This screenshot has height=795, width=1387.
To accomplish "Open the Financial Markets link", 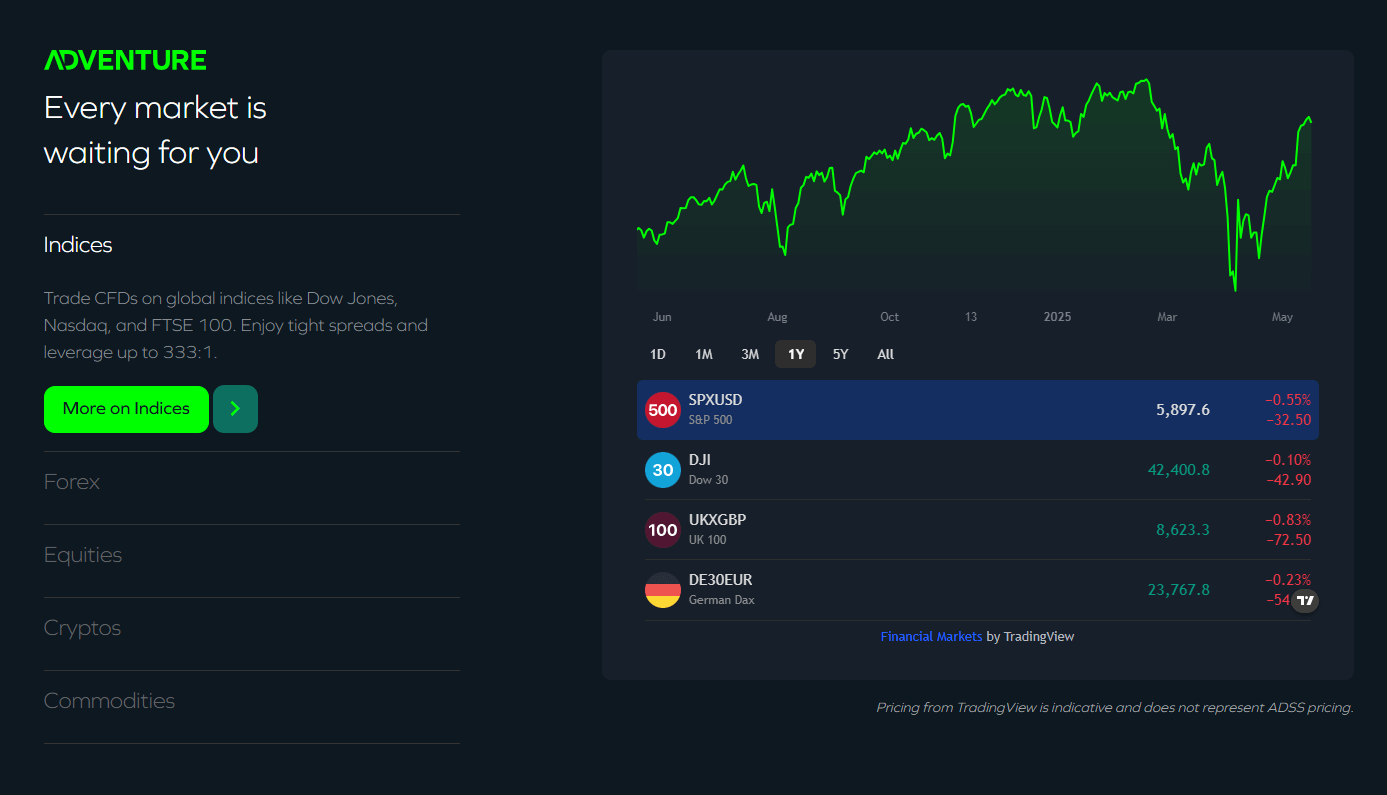I will [931, 637].
